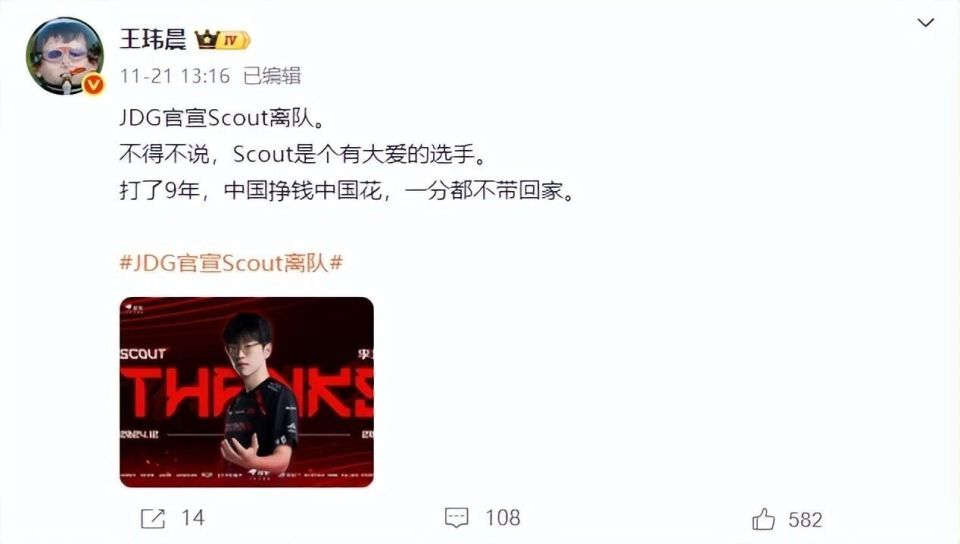This screenshot has height=544, width=960.
Task: Open comments via speech bubble icon
Action: (x=456, y=518)
